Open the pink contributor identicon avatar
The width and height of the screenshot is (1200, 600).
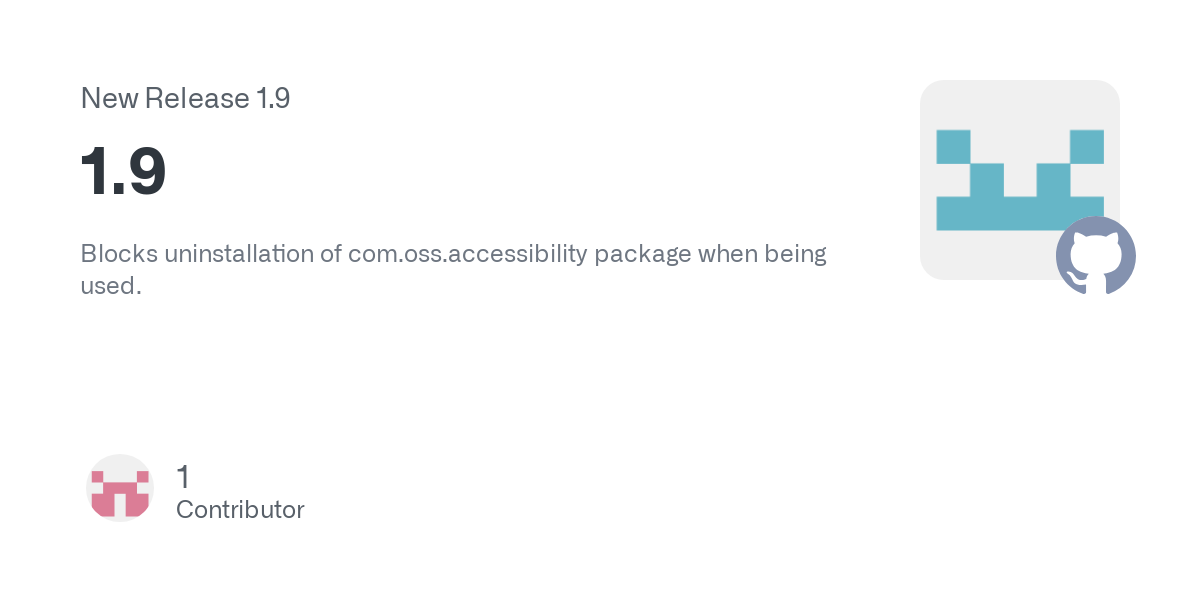click(120, 488)
